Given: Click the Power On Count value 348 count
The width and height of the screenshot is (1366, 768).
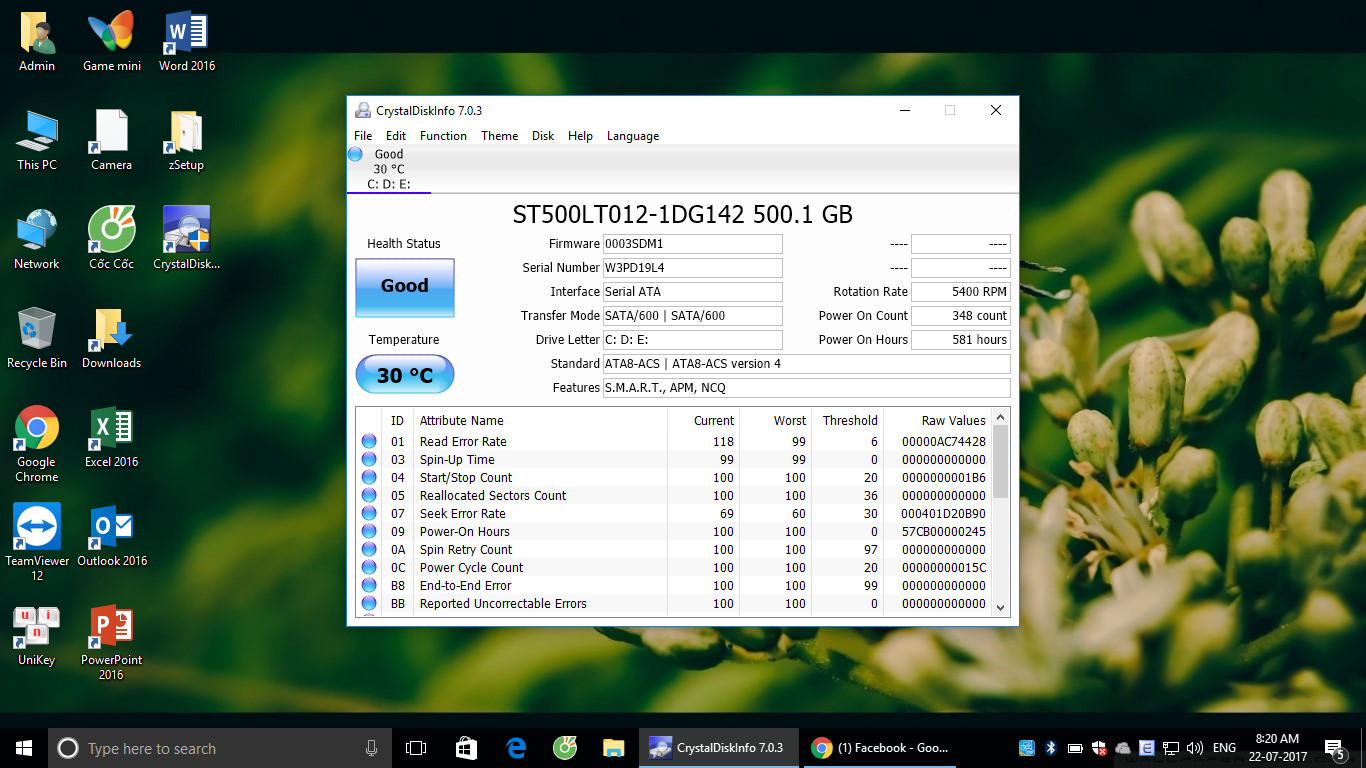Looking at the screenshot, I should [961, 316].
